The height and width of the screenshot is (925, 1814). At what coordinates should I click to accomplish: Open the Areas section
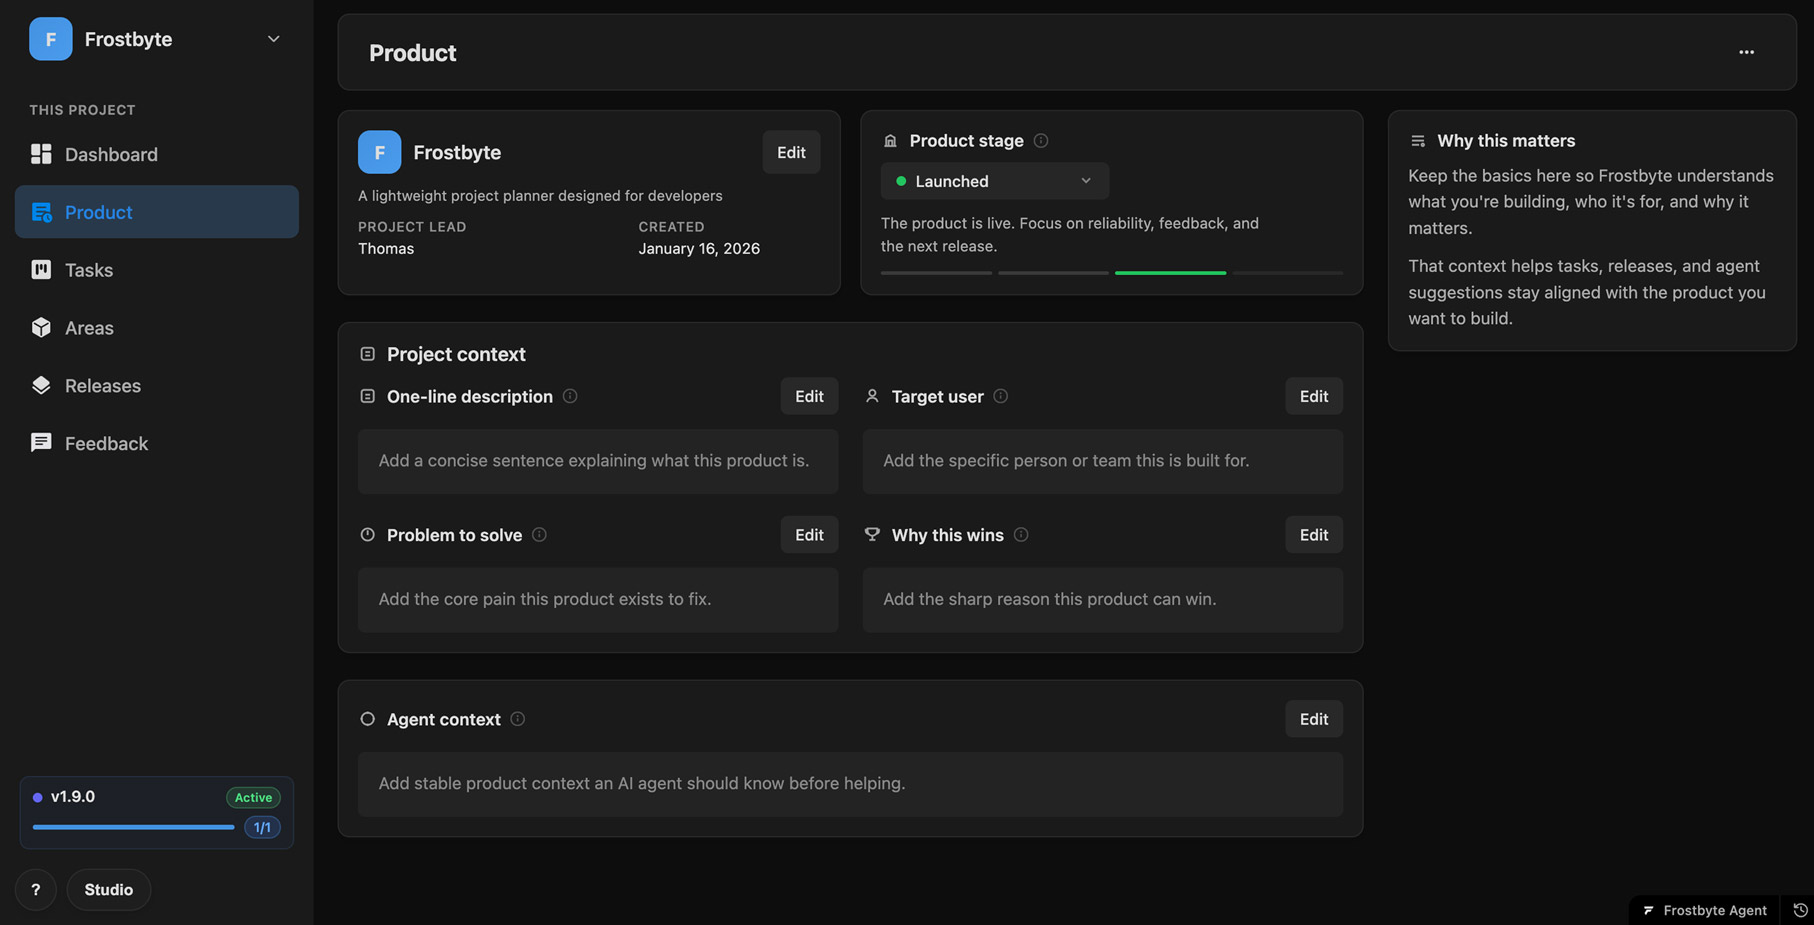pos(157,328)
